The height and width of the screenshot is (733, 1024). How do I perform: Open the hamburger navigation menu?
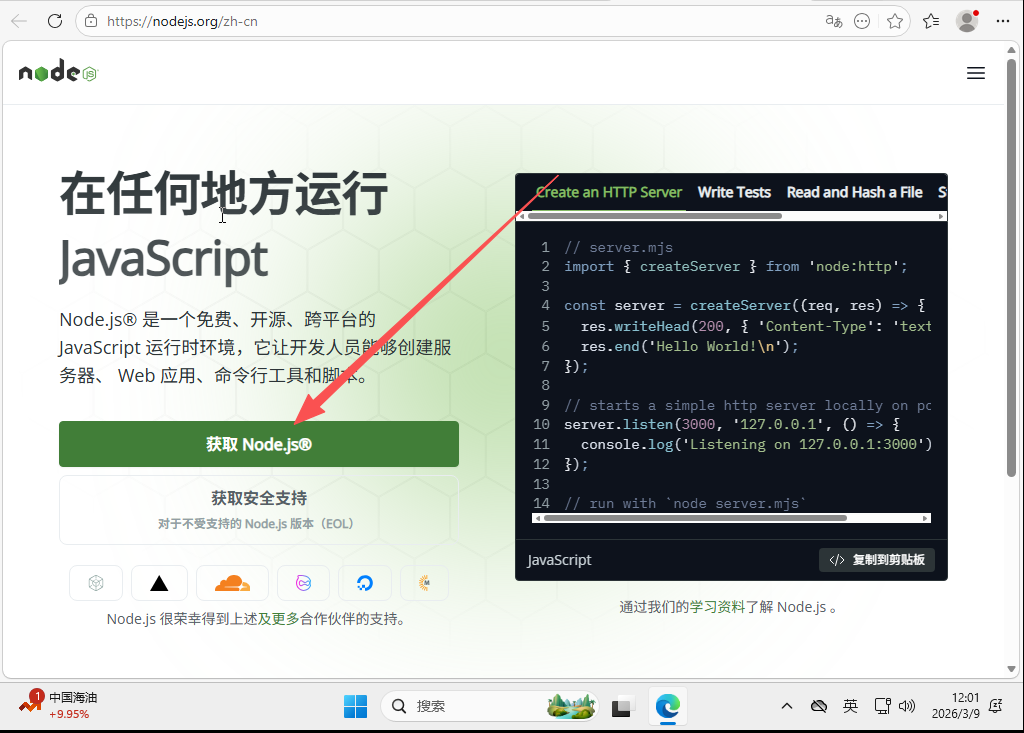(x=976, y=72)
